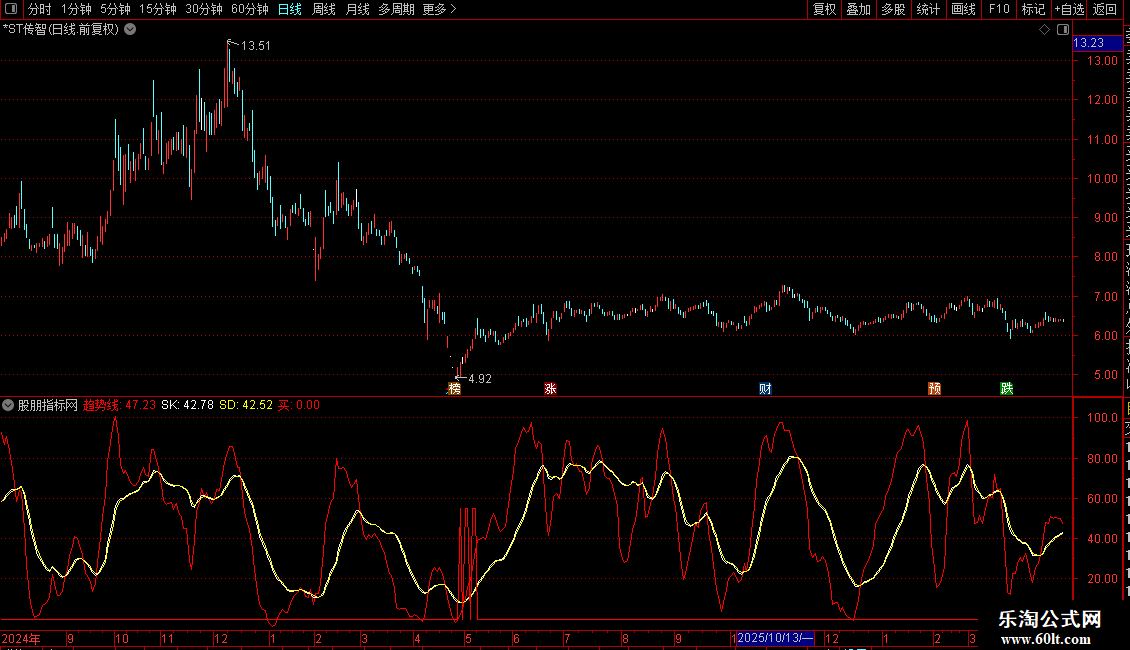Screen dimensions: 1130x650
Task: Click the diamond marker icon above chart
Action: [x=1044, y=30]
